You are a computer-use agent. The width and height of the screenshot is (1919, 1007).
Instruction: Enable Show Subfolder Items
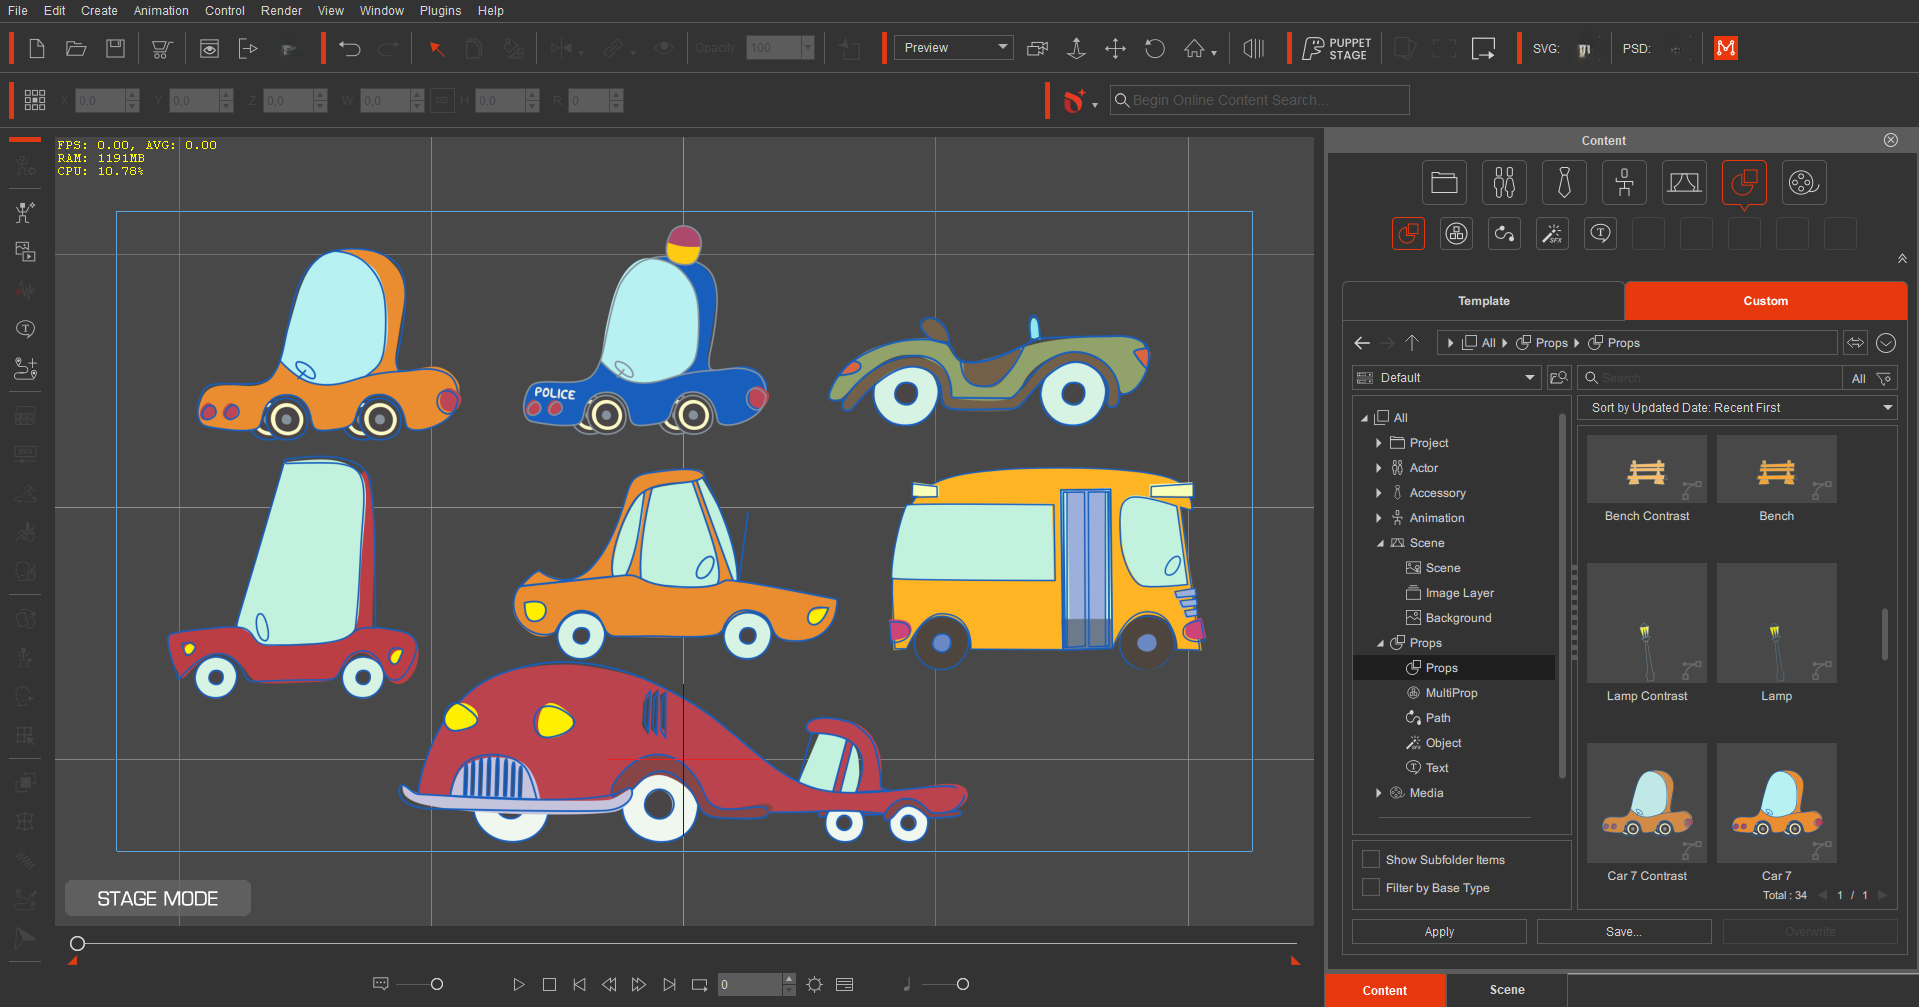coord(1371,859)
